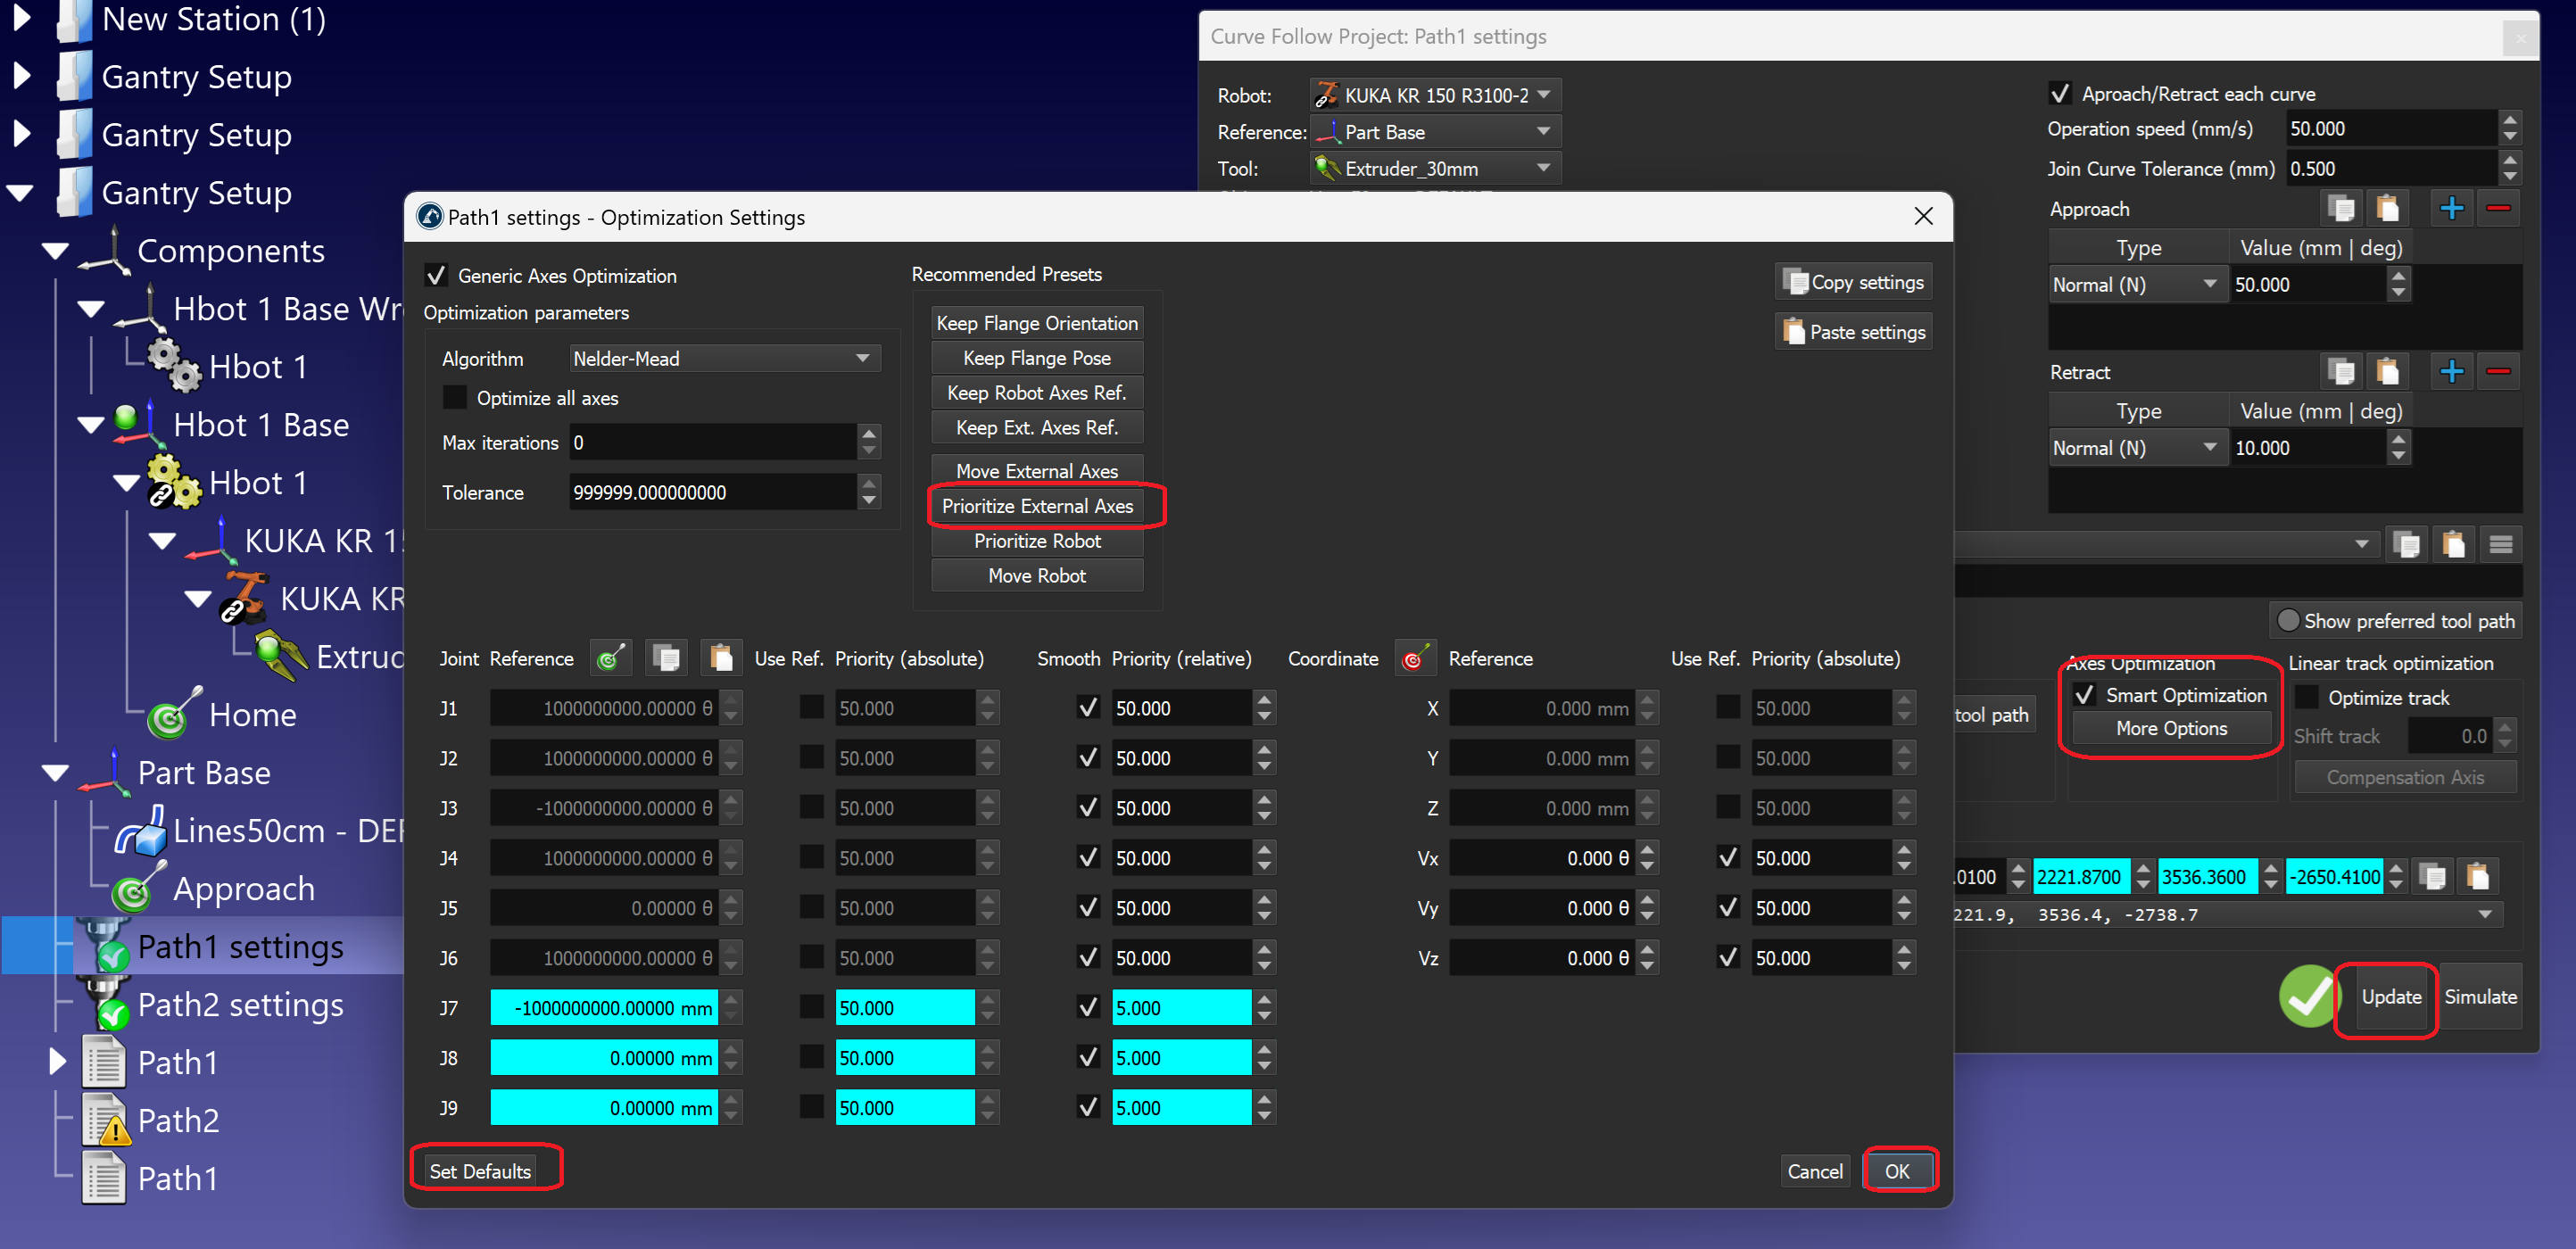
Task: Click the blue plus icon in Approach section
Action: coord(2451,209)
